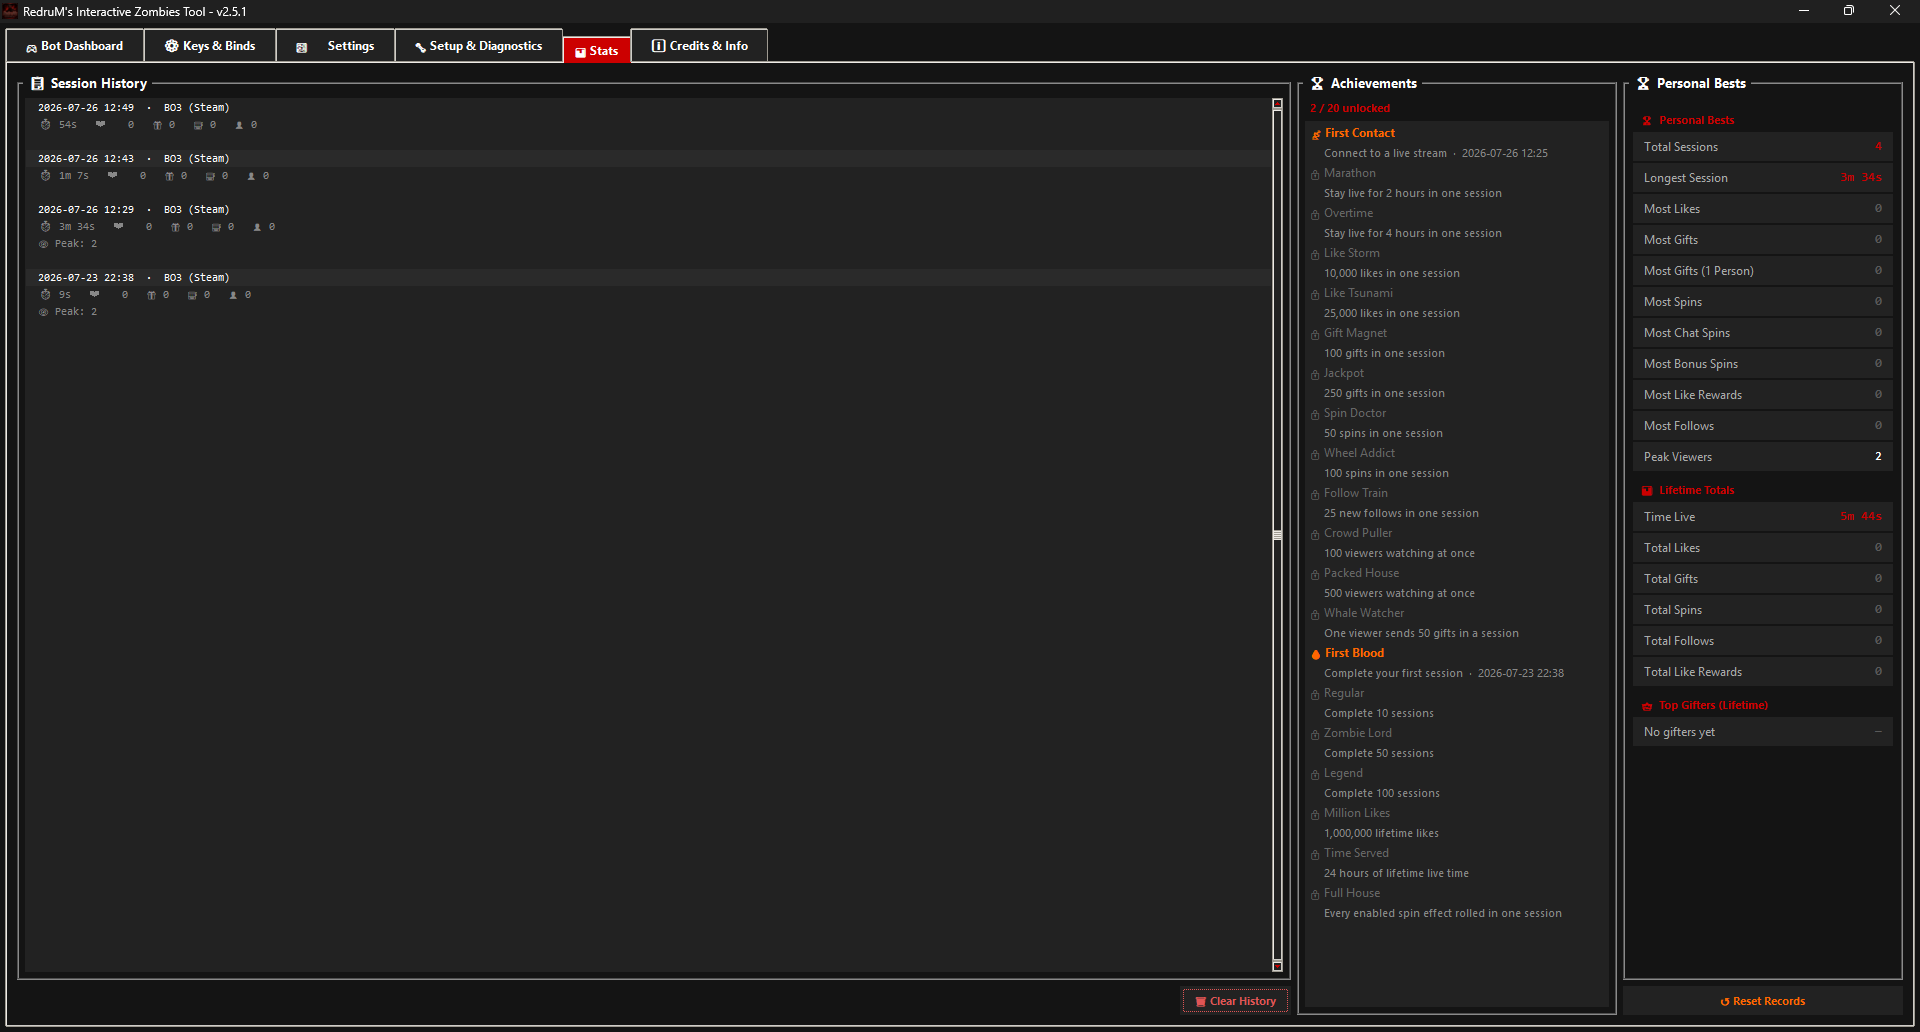The image size is (1920, 1032).
Task: Click the First Blood droplet icon
Action: (1316, 654)
